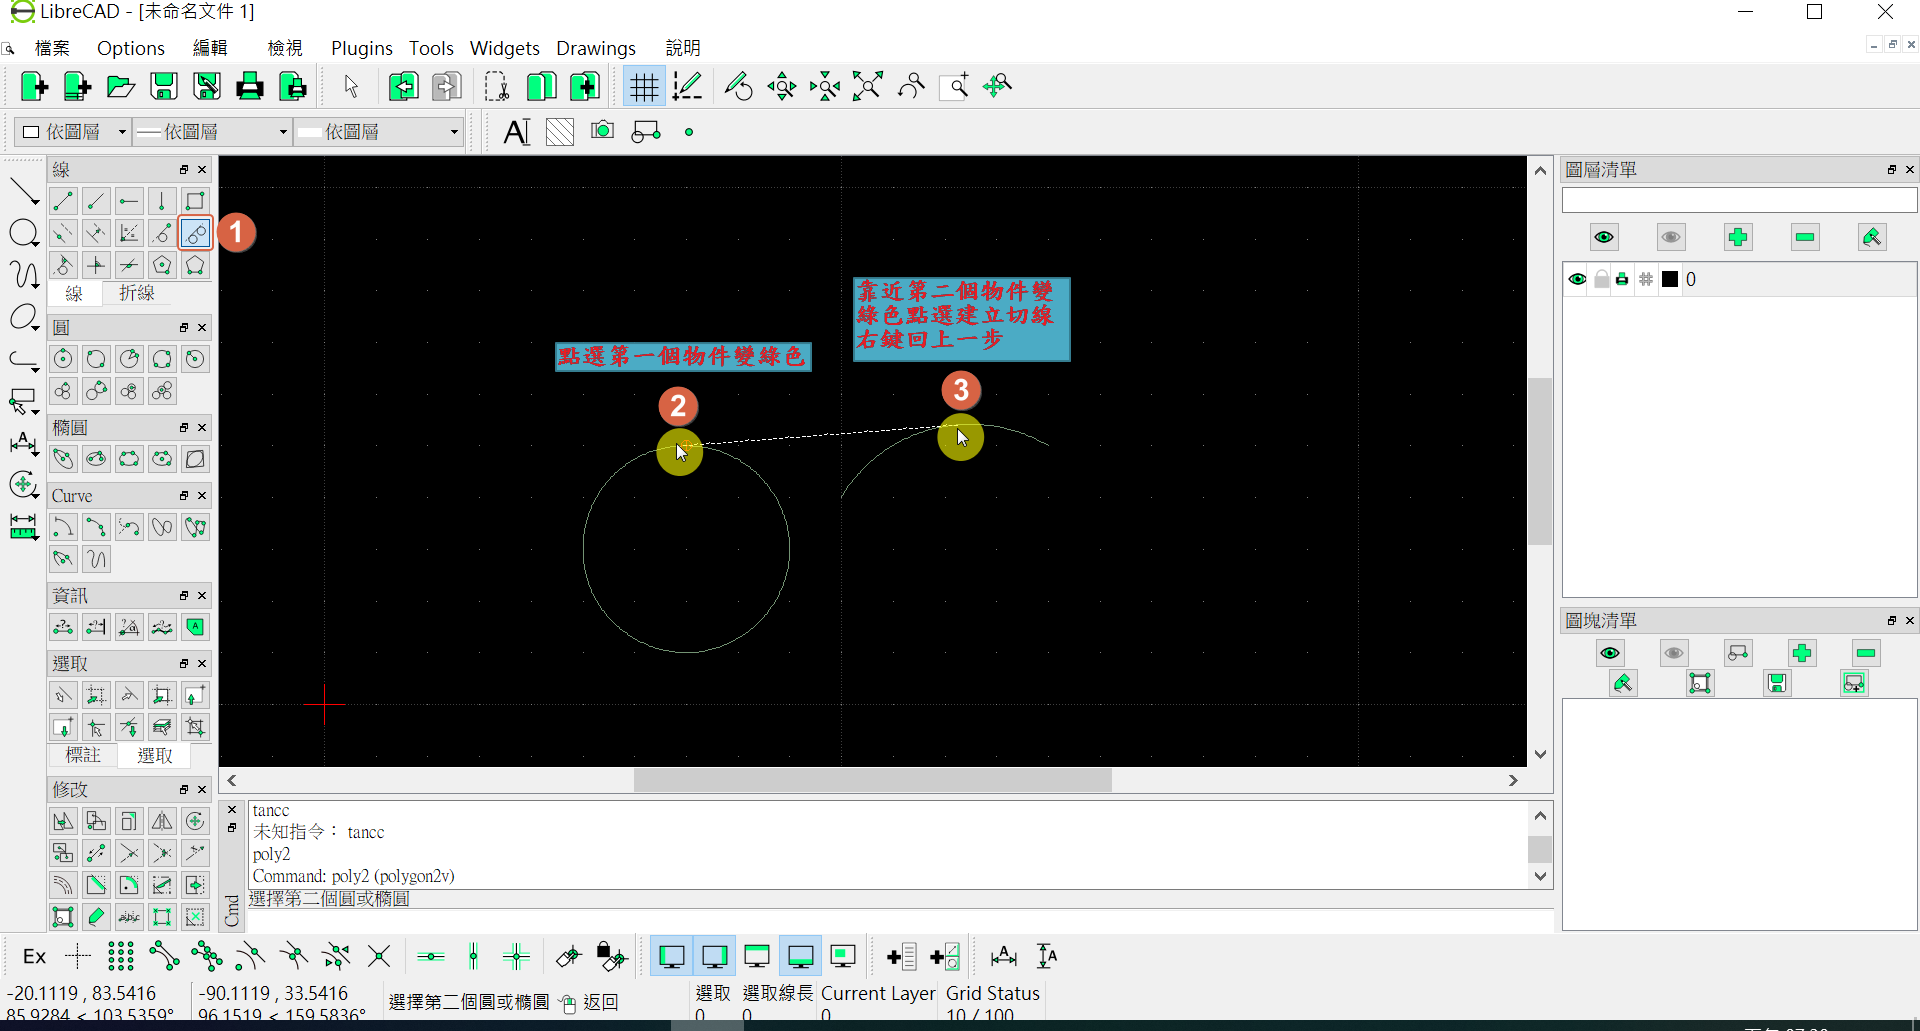Click the save block icon
The width and height of the screenshot is (1920, 1031).
[x=1777, y=683]
